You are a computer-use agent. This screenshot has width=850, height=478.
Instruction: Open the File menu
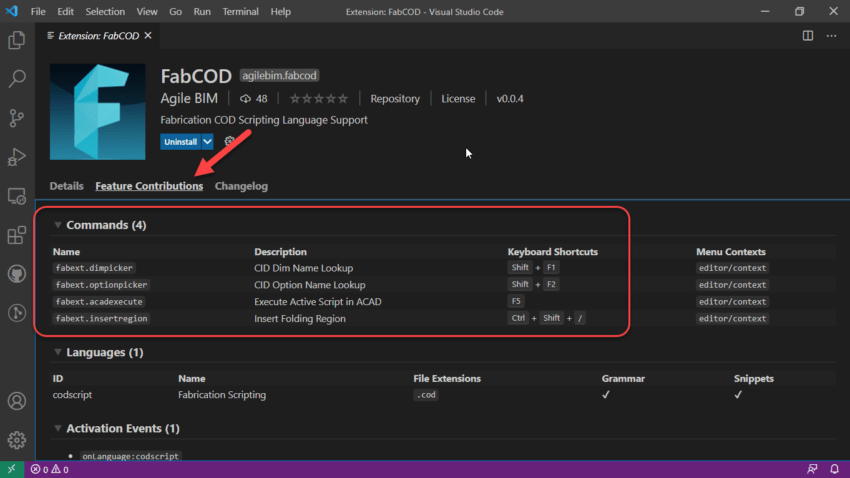coord(38,11)
